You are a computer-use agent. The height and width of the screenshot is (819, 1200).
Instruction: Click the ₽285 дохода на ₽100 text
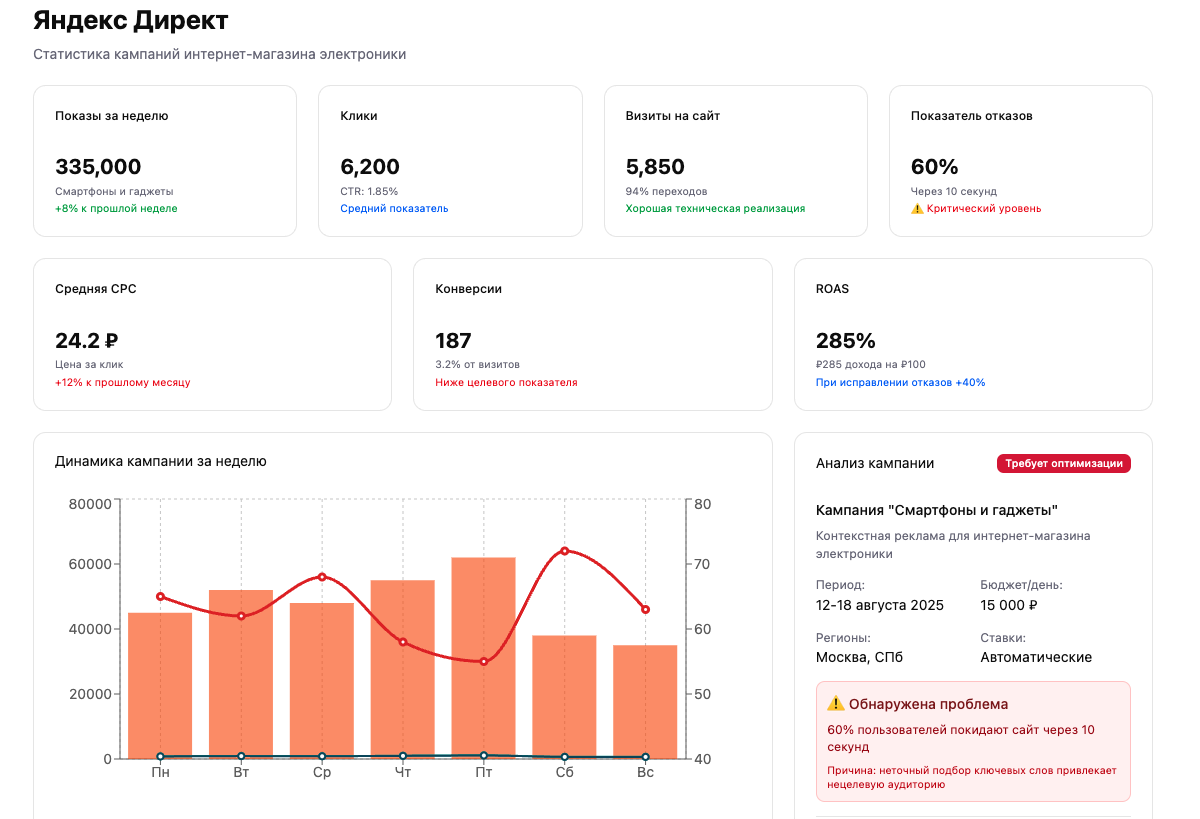click(871, 364)
